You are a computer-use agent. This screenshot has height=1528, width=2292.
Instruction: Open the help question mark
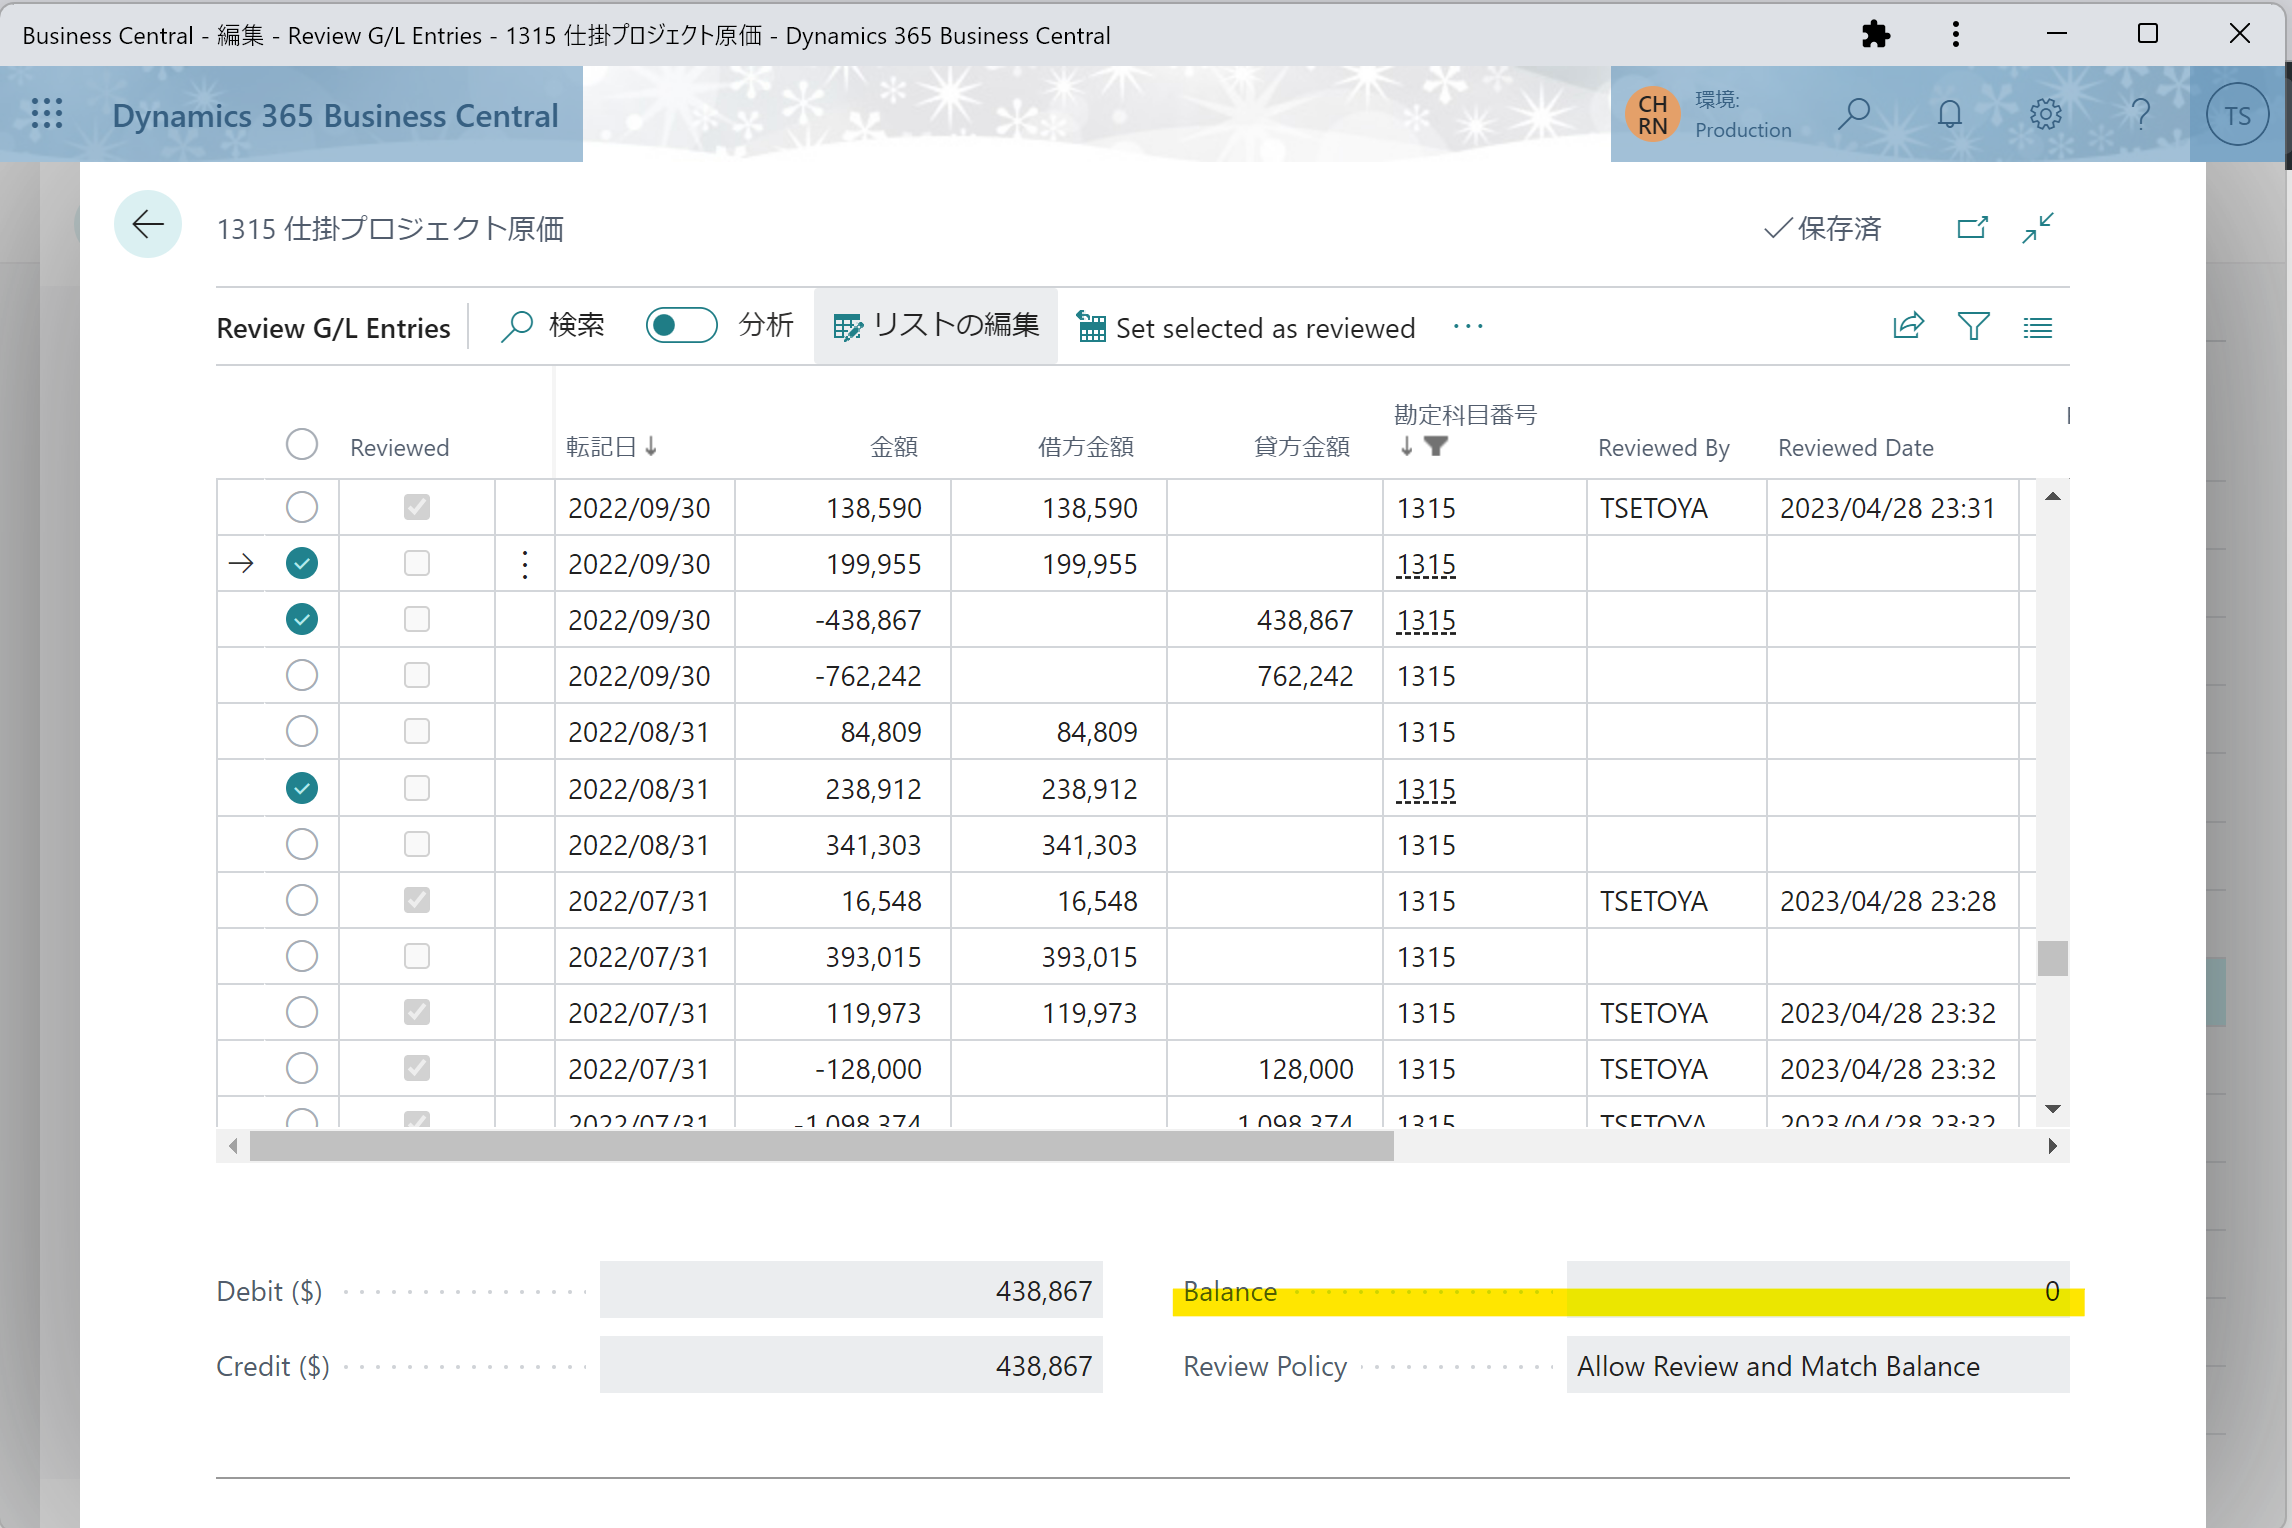(2141, 114)
